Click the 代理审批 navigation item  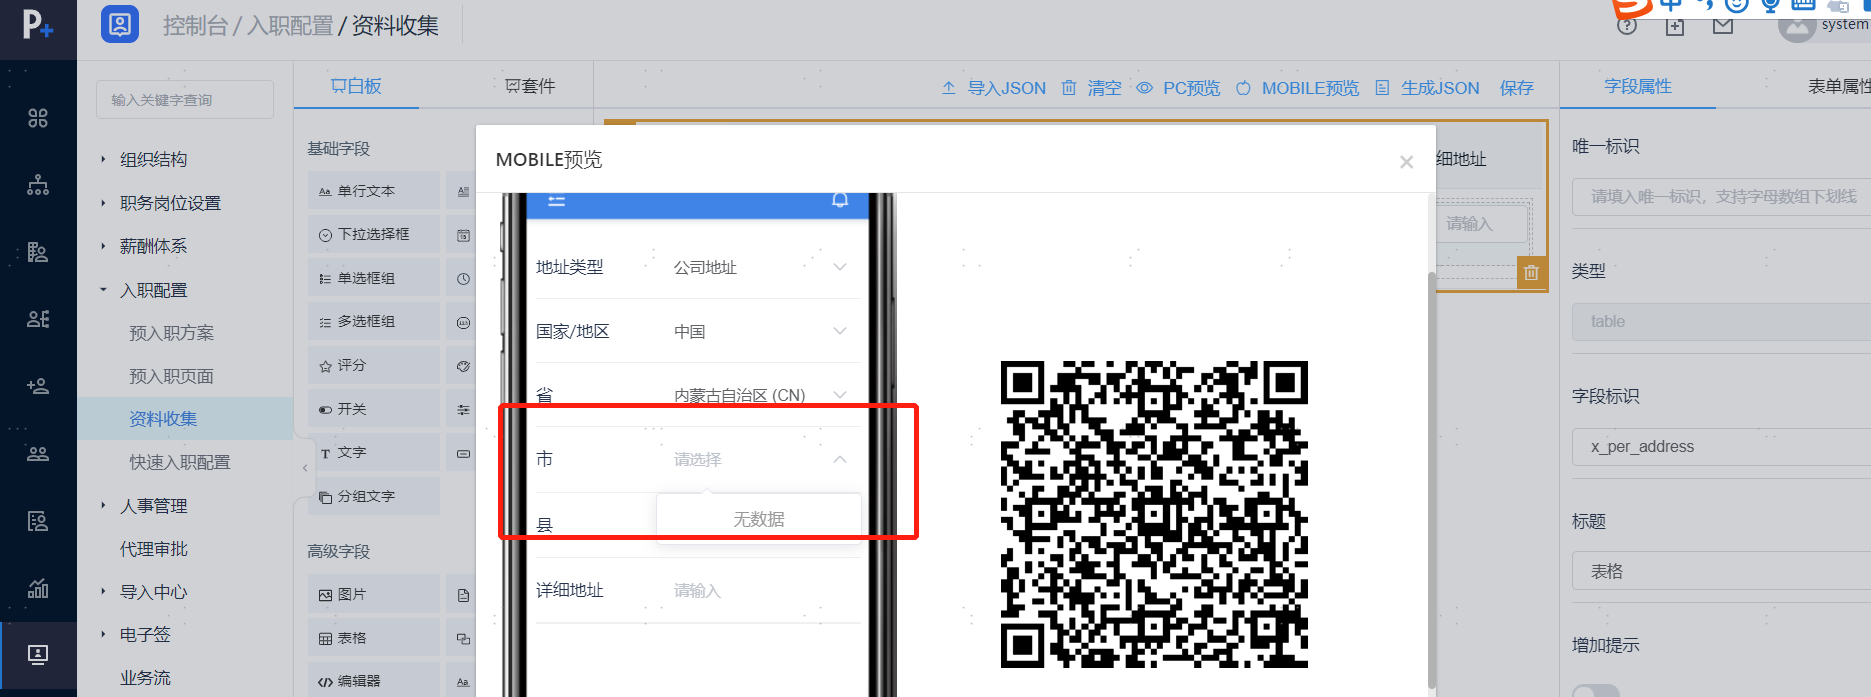(x=154, y=549)
